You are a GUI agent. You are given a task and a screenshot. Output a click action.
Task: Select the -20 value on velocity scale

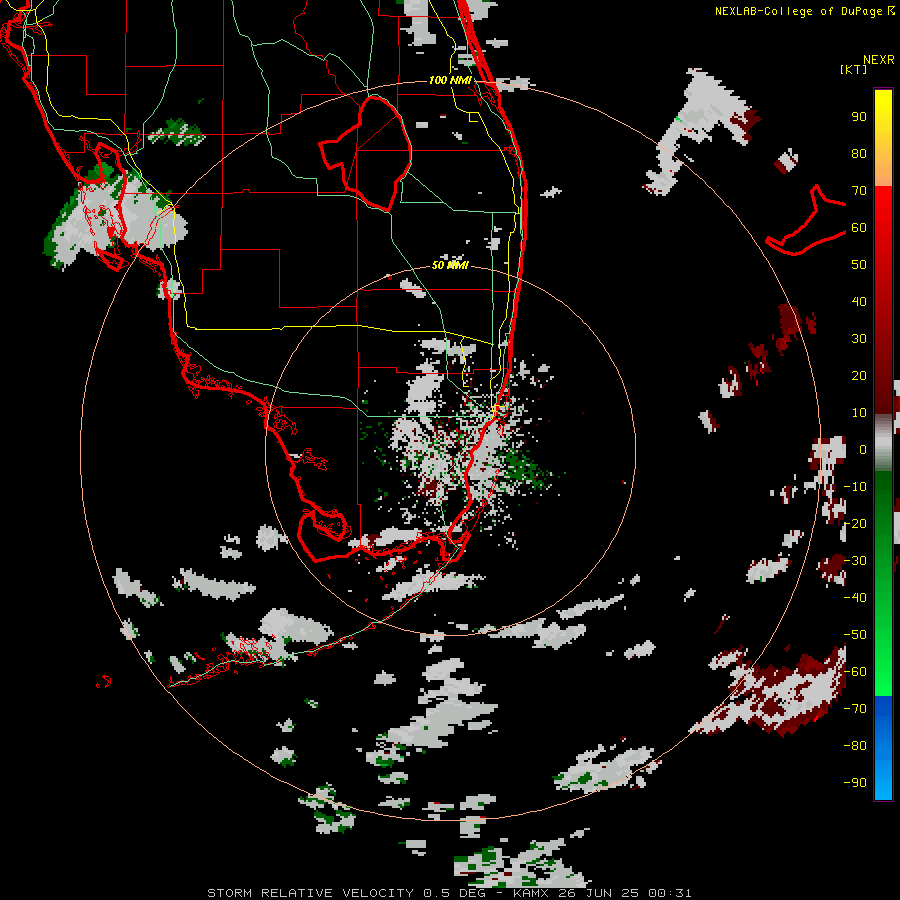855,523
